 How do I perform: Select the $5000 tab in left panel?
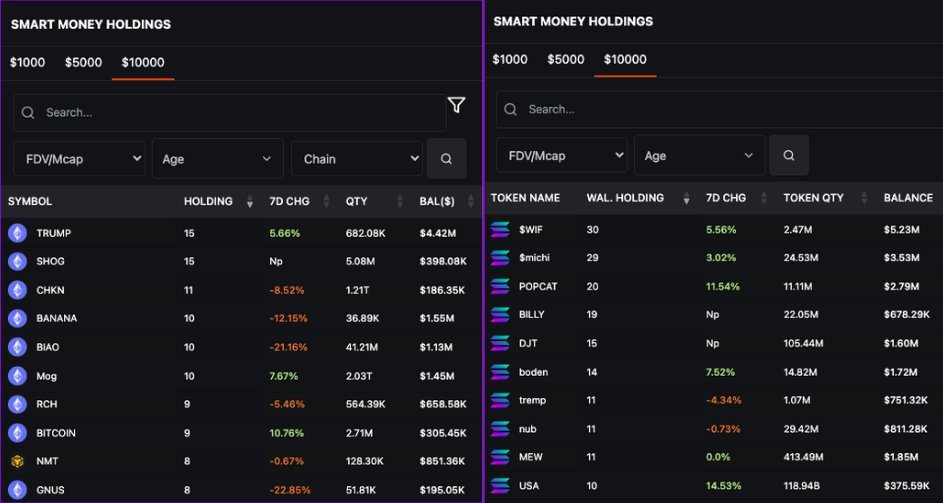pyautogui.click(x=84, y=63)
